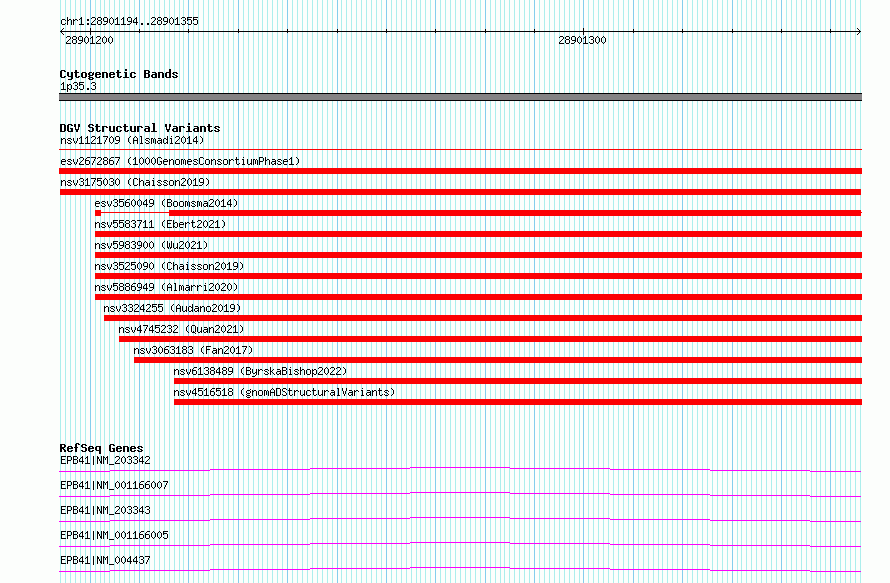Click the 1p35.3 band label

coord(78,86)
